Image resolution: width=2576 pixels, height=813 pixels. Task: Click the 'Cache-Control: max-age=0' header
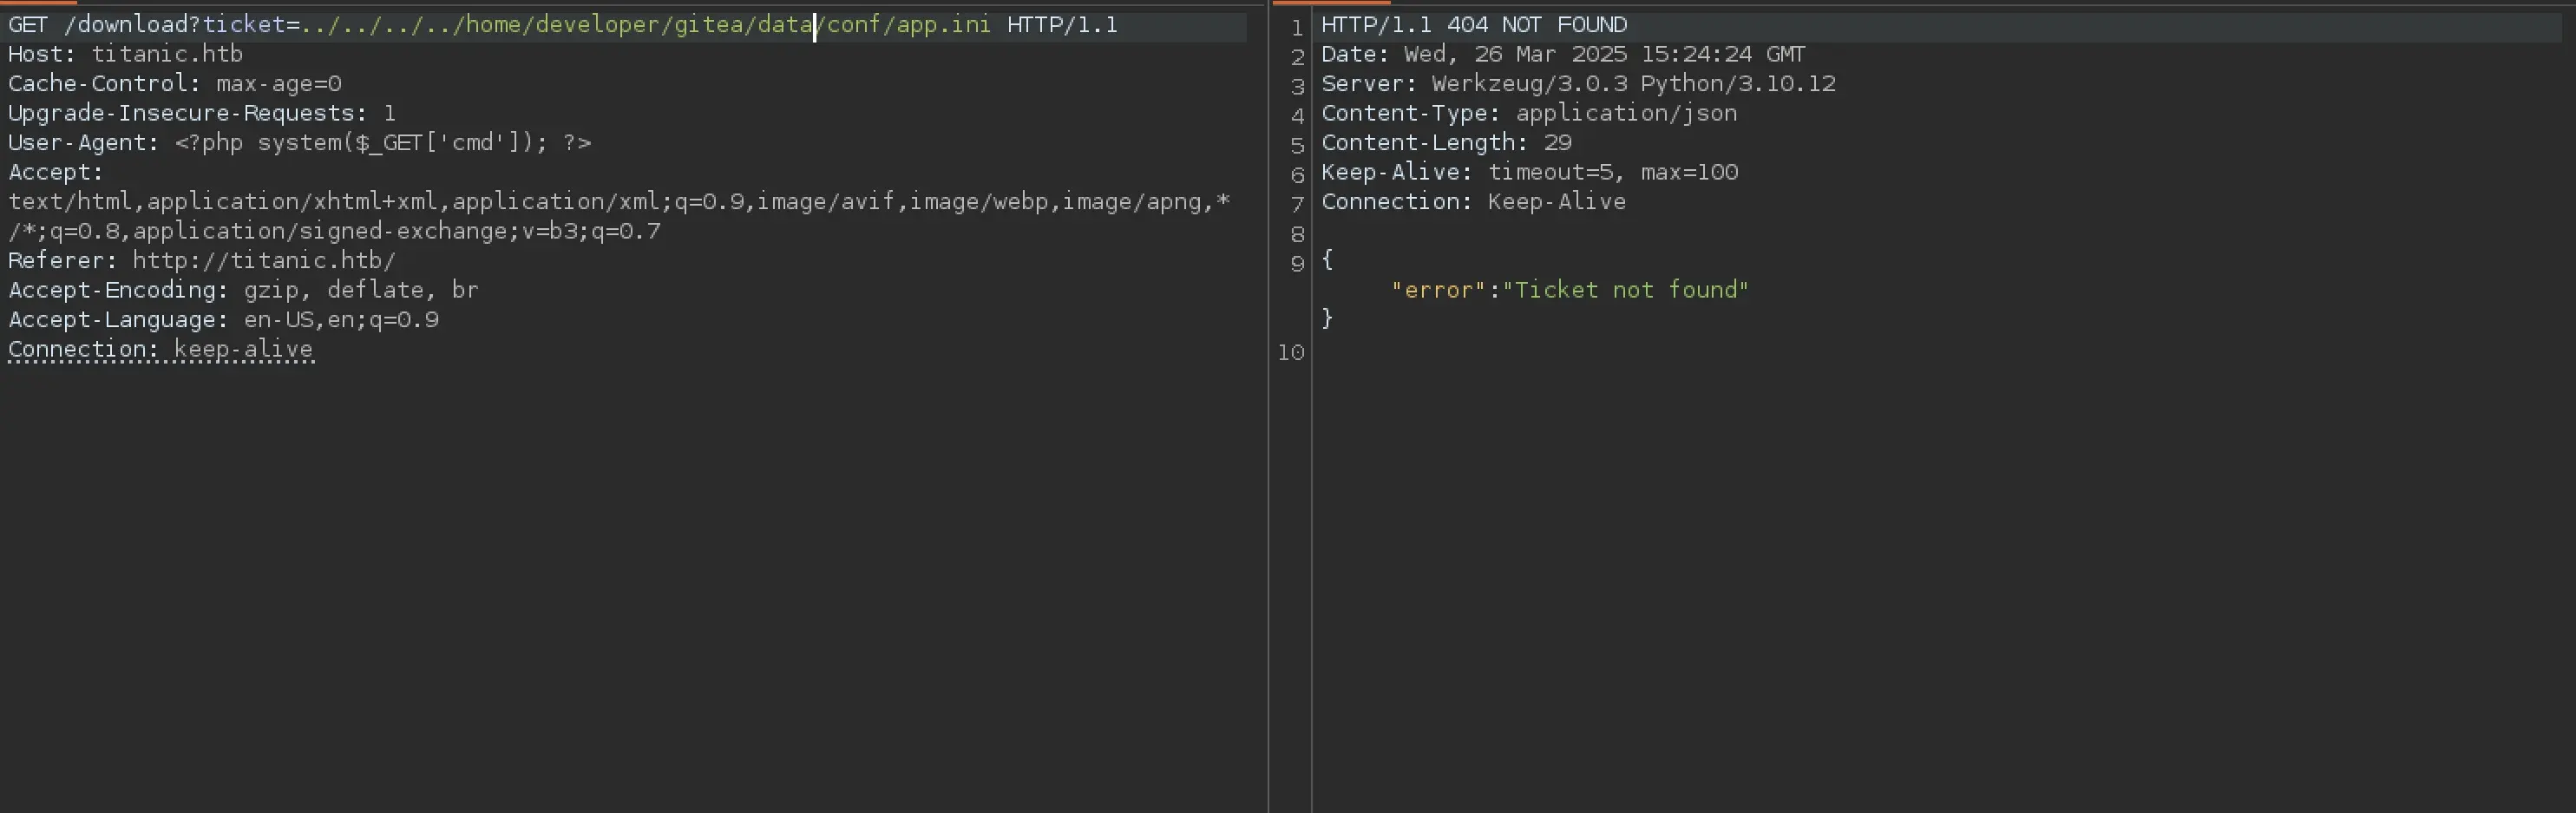coord(175,83)
